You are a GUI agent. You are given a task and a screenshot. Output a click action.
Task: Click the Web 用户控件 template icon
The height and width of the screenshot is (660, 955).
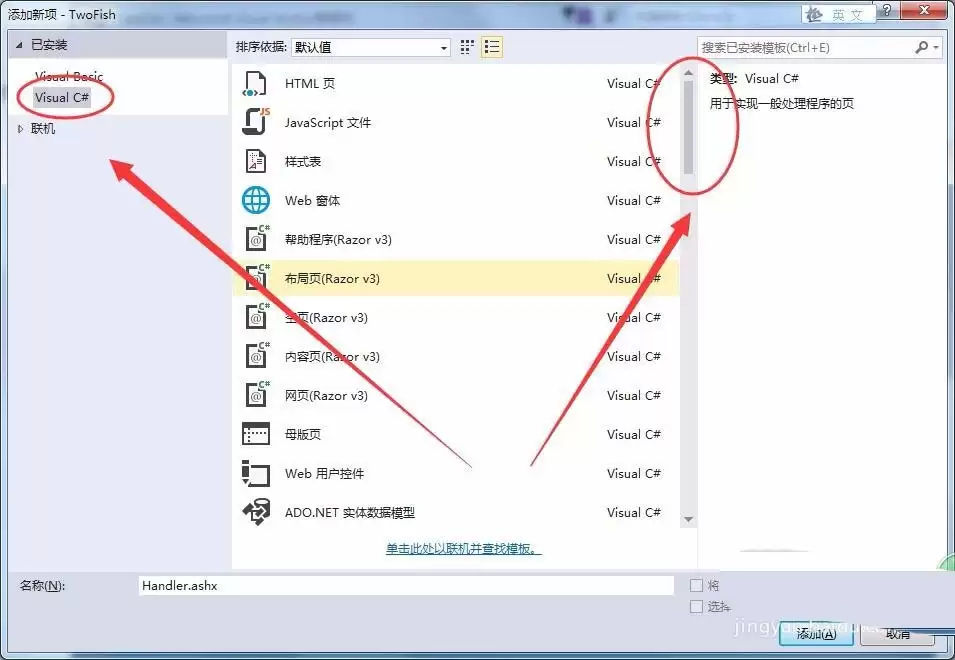[x=257, y=473]
